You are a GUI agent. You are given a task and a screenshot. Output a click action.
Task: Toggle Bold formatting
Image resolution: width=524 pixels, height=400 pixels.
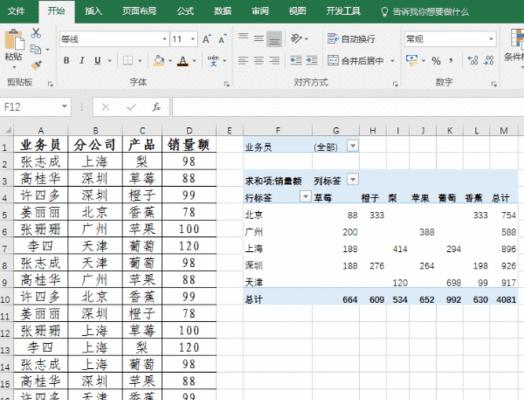(67, 60)
